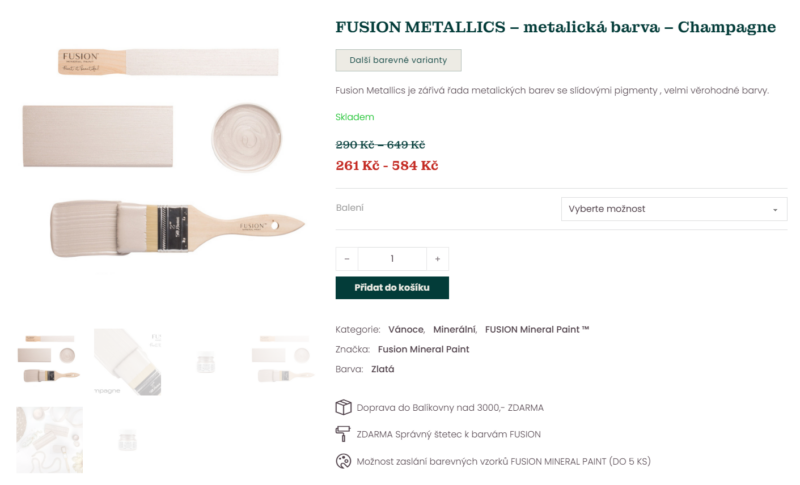Go to the Minerální category

[x=454, y=329]
